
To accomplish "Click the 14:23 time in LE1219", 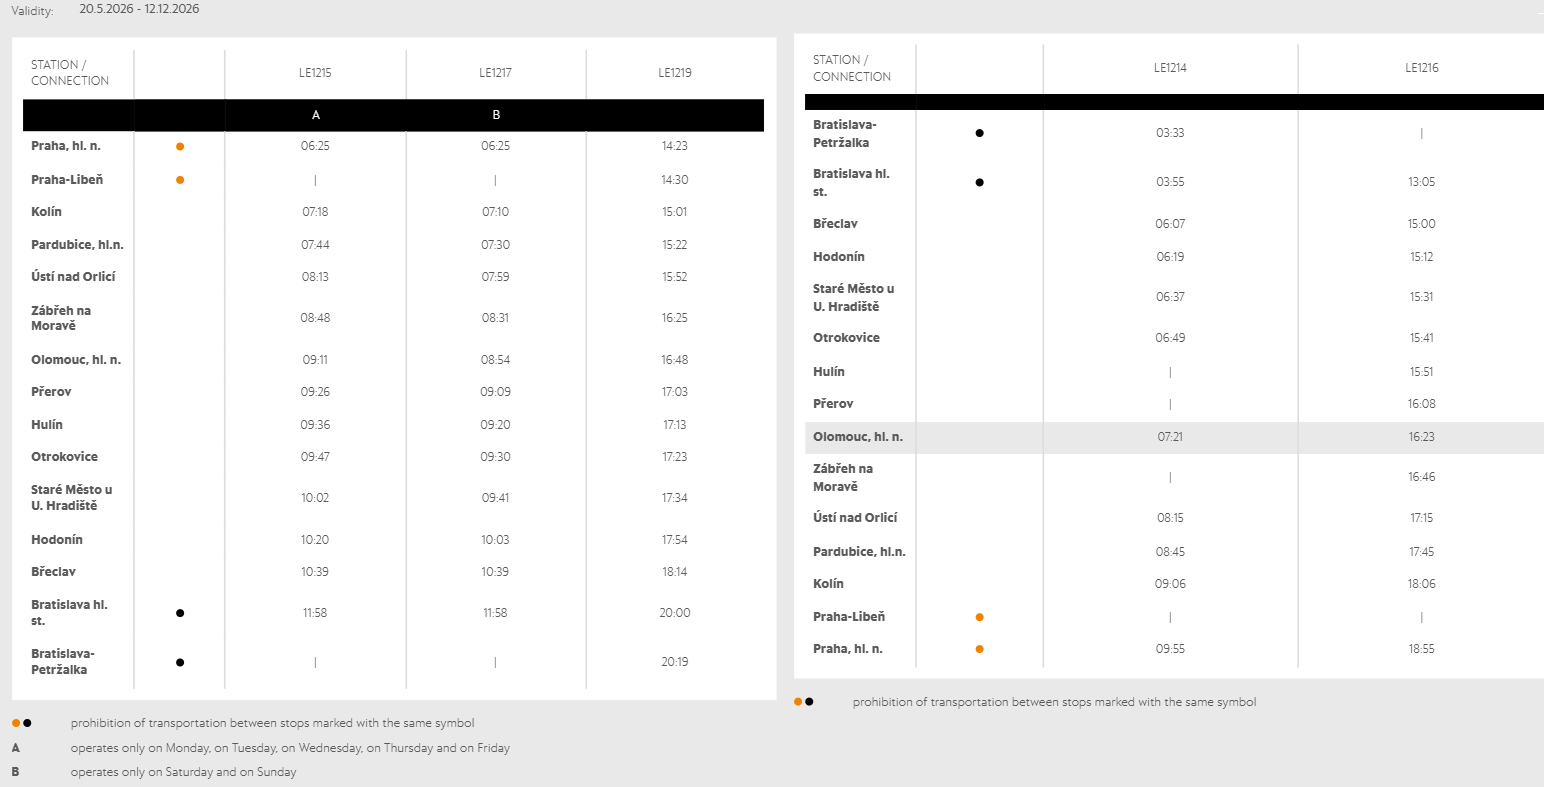I will tap(675, 146).
